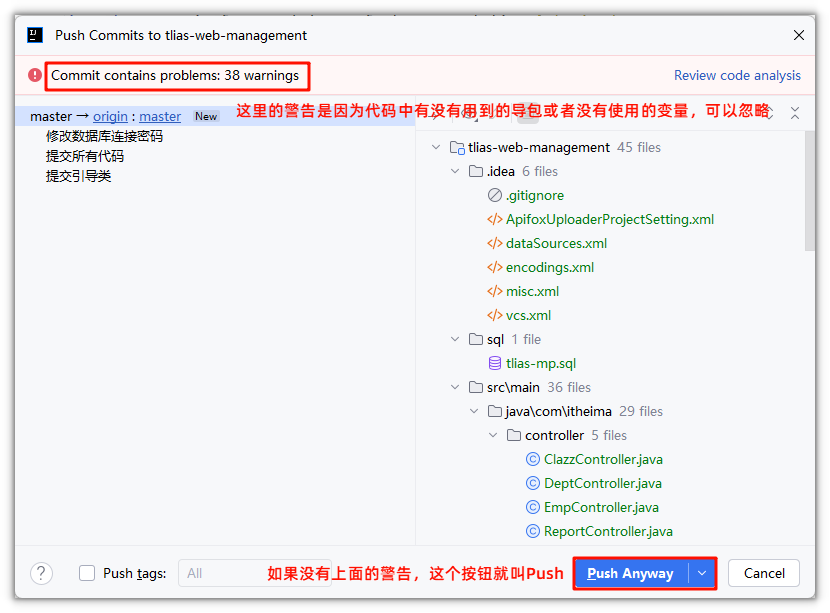
Task: Click Review code analysis link
Action: (737, 75)
